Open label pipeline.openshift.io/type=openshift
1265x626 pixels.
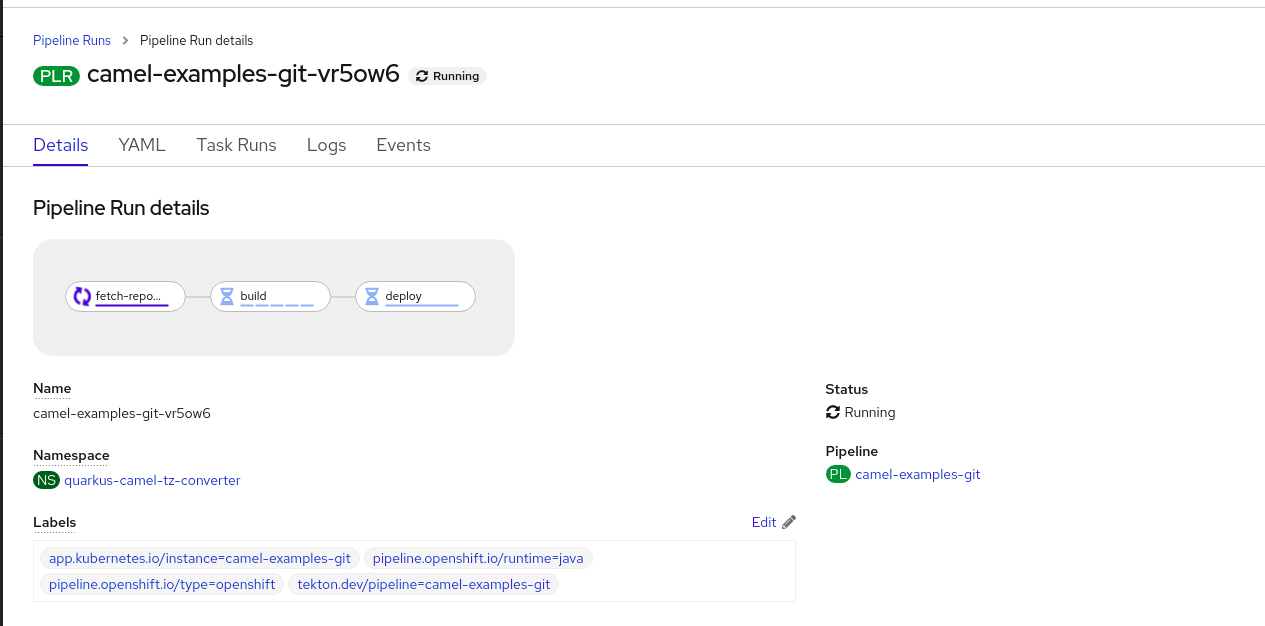(162, 584)
